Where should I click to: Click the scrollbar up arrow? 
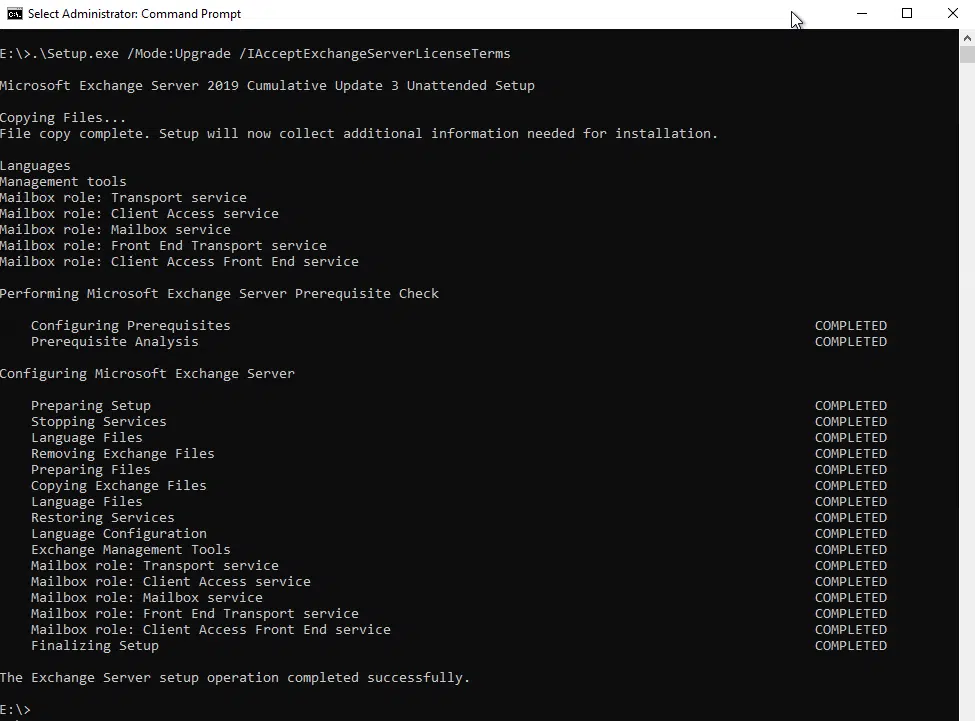coord(967,38)
